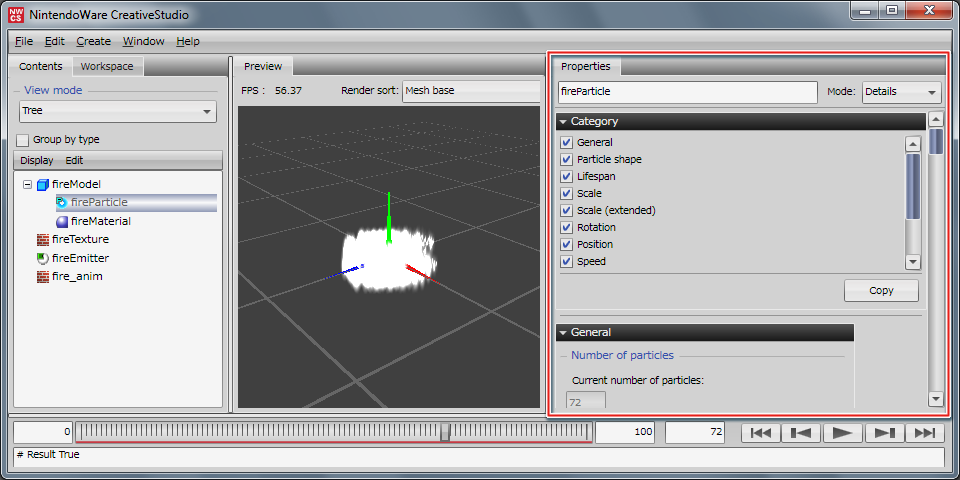Switch to the Workspace tab
Image resolution: width=960 pixels, height=480 pixels.
click(107, 66)
